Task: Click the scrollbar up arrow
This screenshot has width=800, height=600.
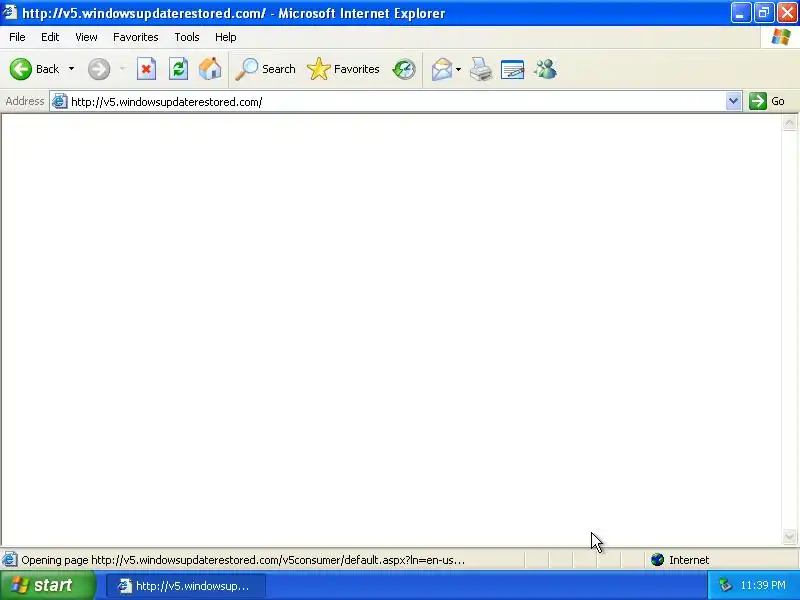Action: point(789,123)
